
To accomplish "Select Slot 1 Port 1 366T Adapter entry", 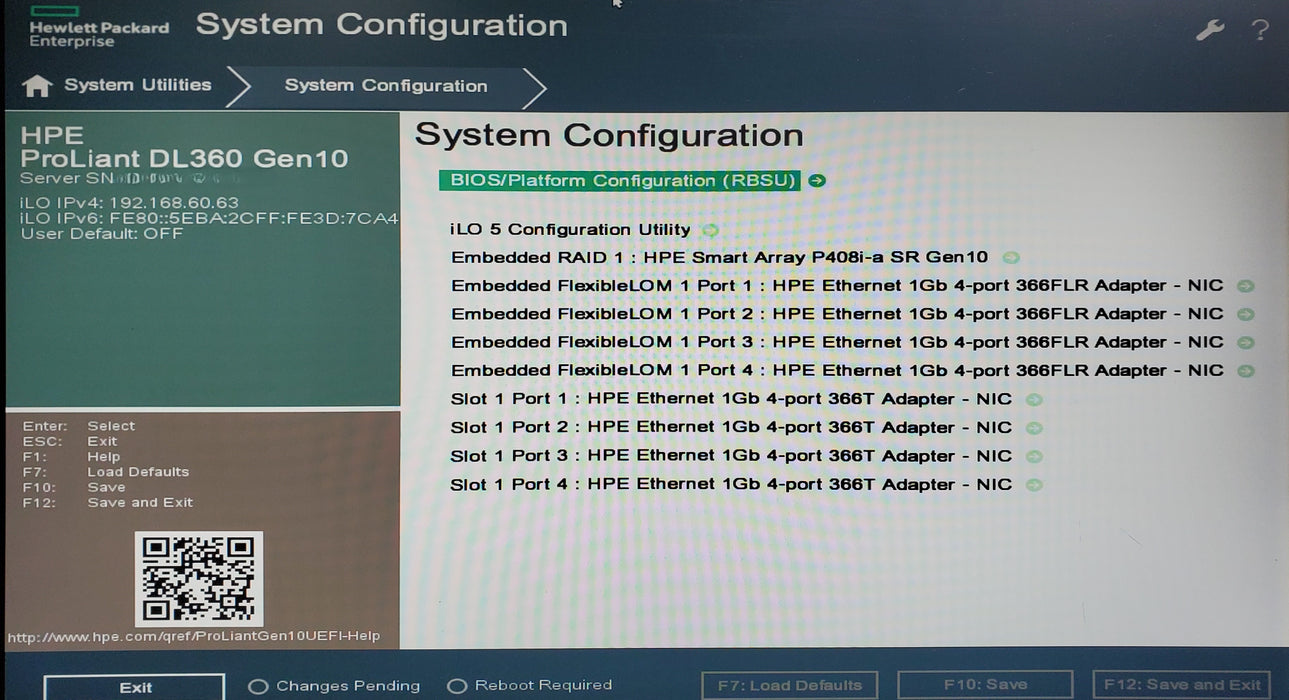I will [731, 399].
